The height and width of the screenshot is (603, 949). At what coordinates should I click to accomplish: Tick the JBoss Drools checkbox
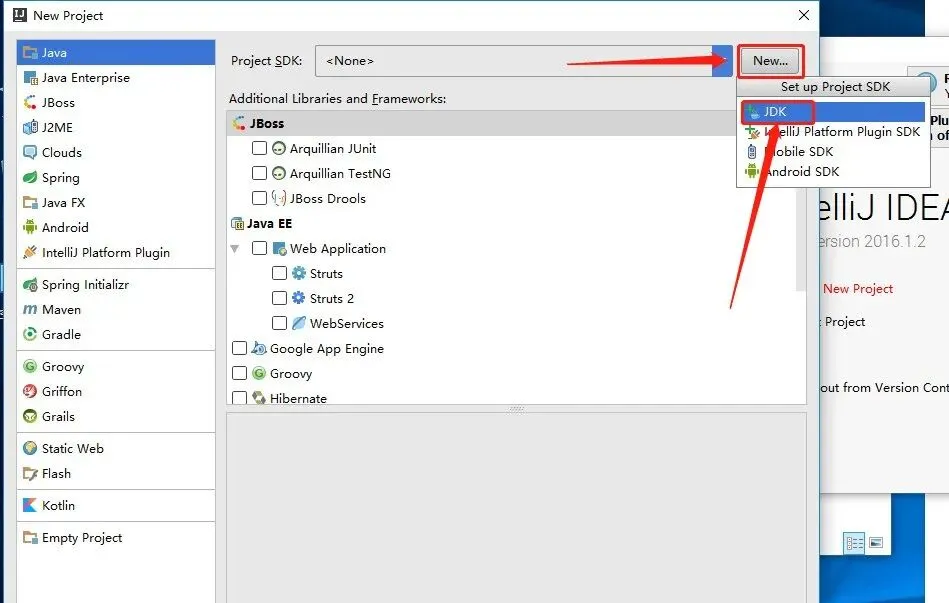[259, 198]
